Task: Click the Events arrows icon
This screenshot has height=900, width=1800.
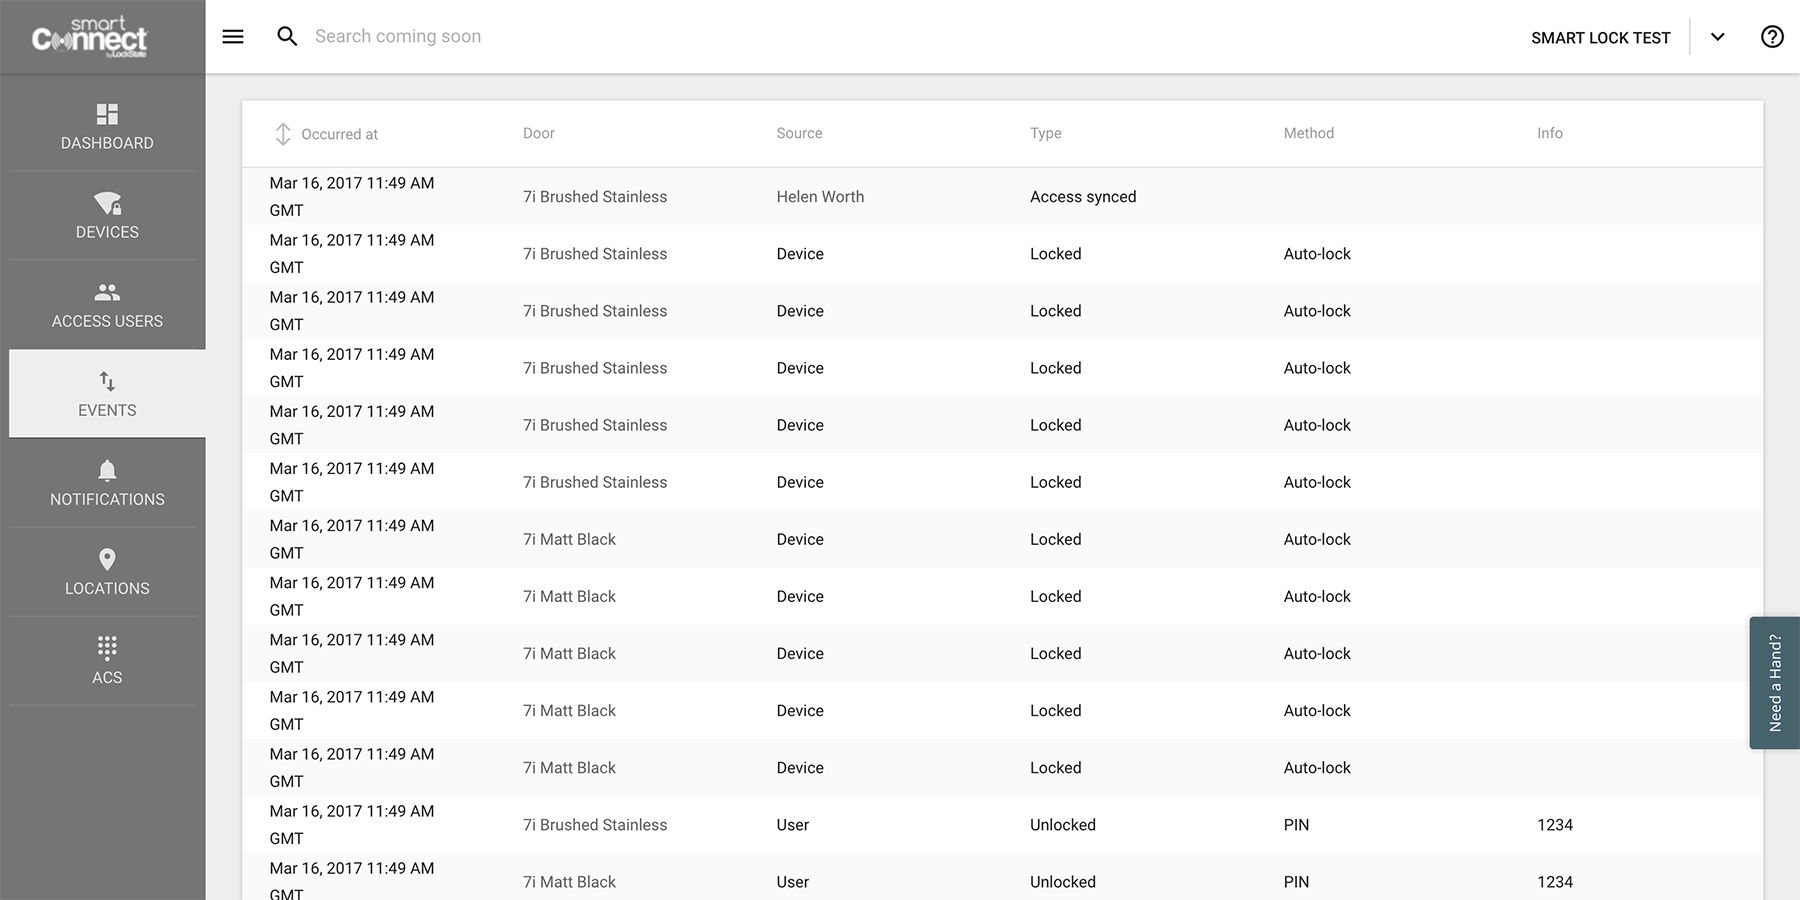Action: [107, 381]
